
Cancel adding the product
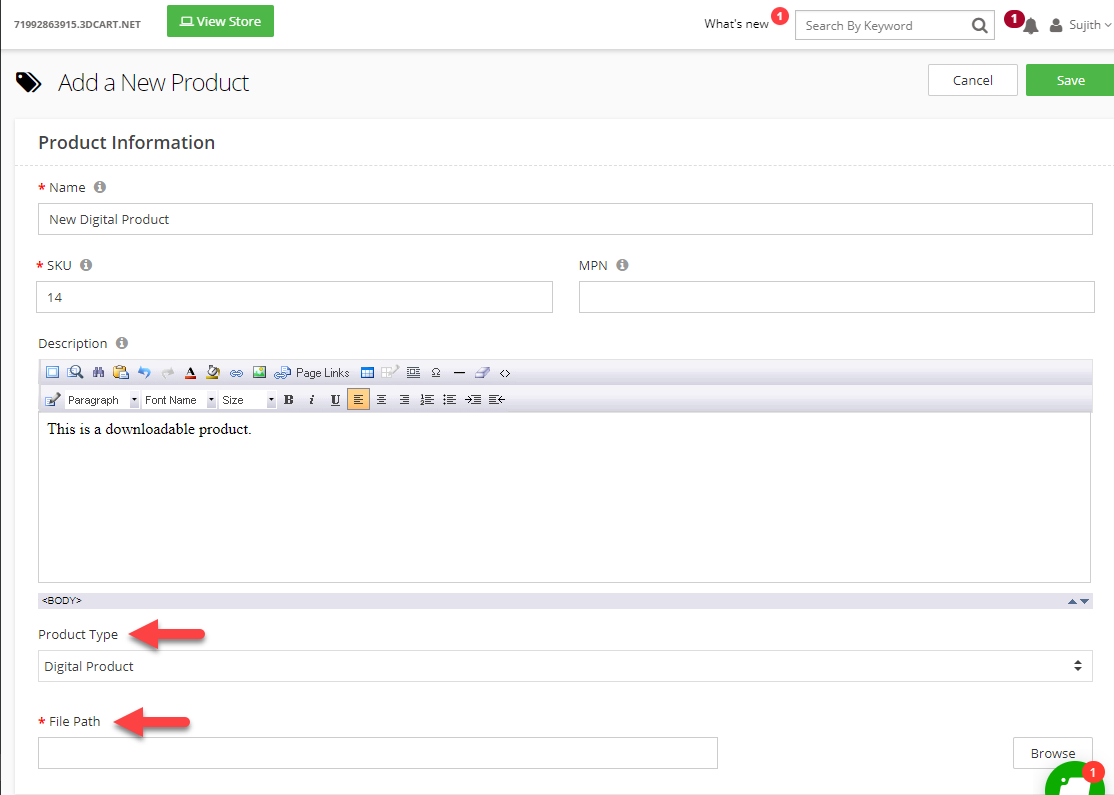tap(973, 80)
